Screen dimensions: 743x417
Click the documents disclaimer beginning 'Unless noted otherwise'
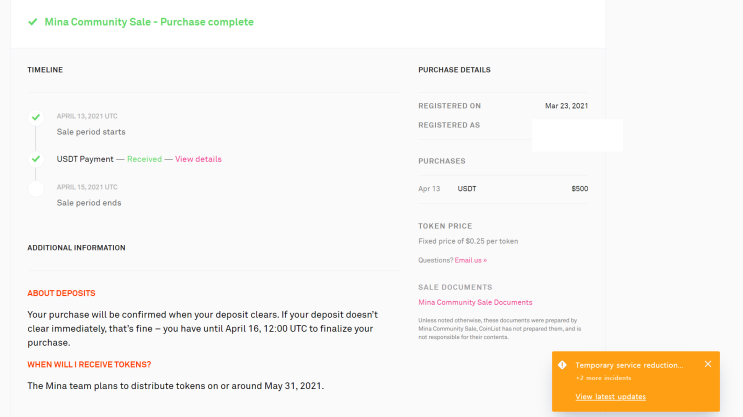pos(499,329)
